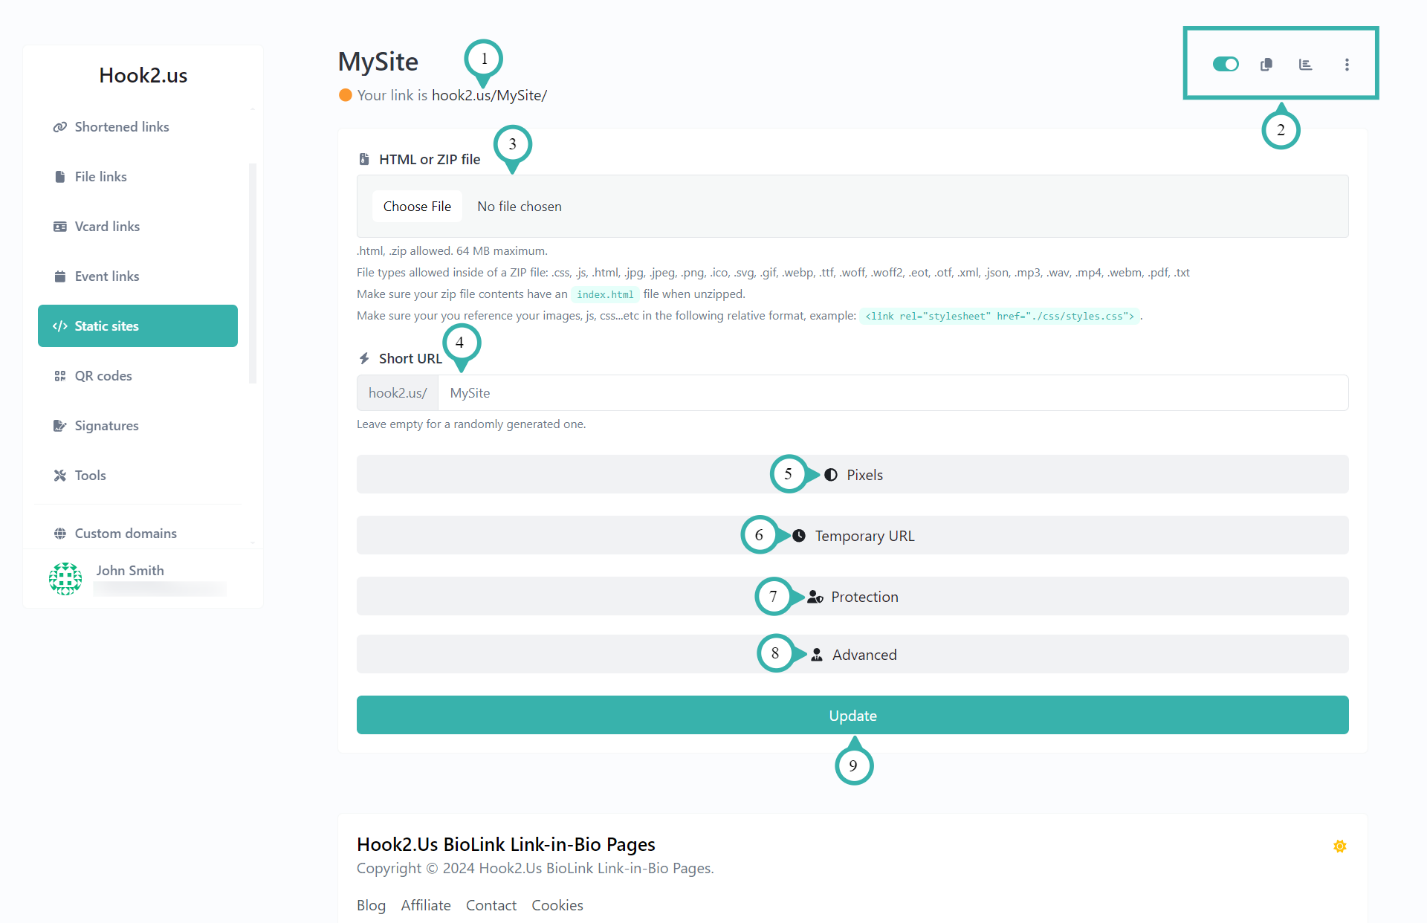The image size is (1427, 923).
Task: Expand the Temporary URL section
Action: pos(852,535)
